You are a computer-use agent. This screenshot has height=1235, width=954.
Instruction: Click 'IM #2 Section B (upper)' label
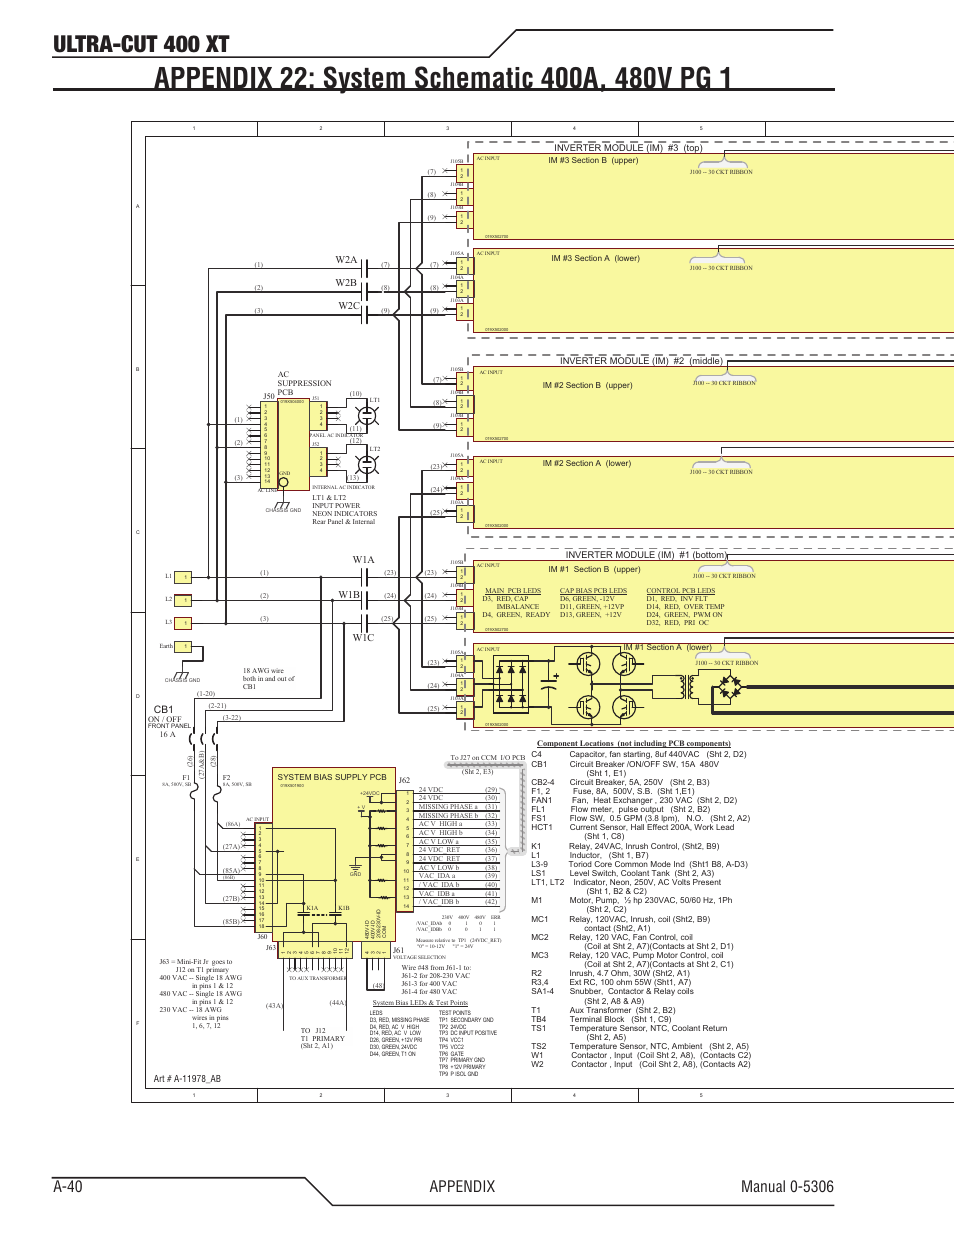pyautogui.click(x=588, y=385)
